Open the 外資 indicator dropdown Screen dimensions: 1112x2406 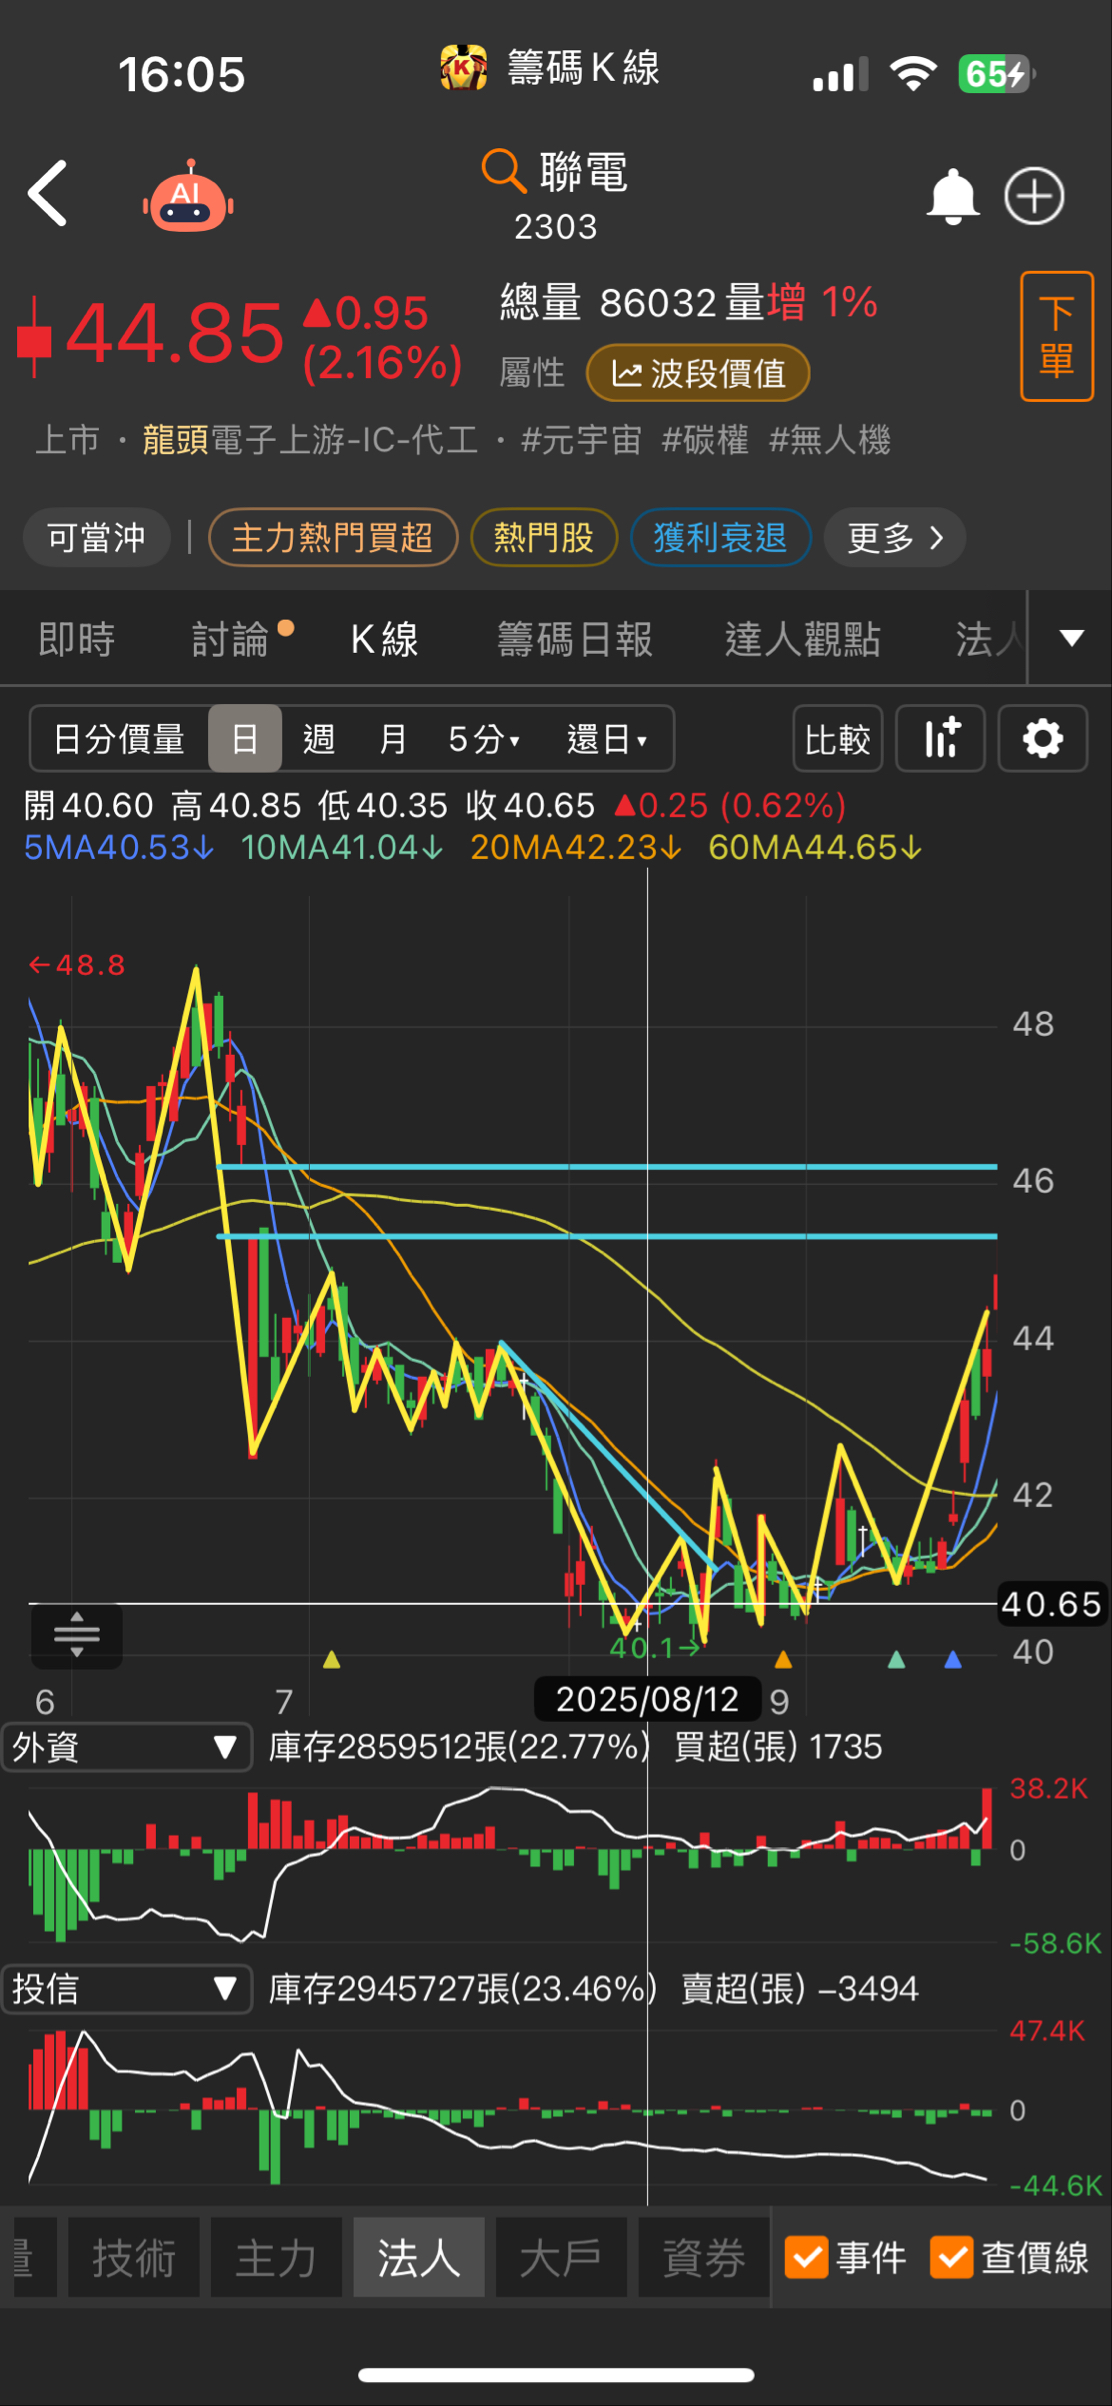pyautogui.click(x=126, y=1747)
